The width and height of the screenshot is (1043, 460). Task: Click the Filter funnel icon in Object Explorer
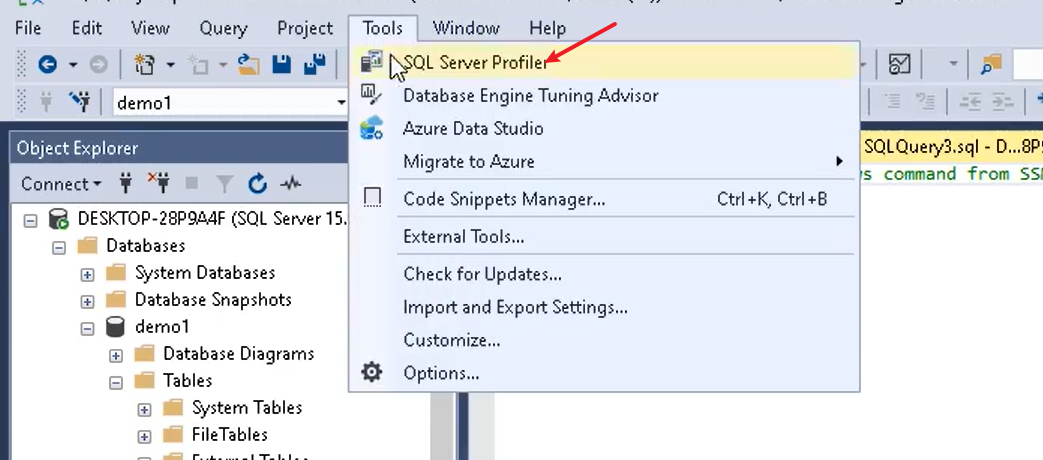click(225, 184)
